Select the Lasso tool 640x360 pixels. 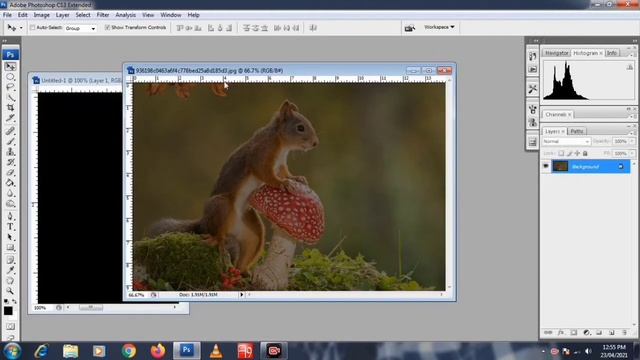click(x=10, y=87)
